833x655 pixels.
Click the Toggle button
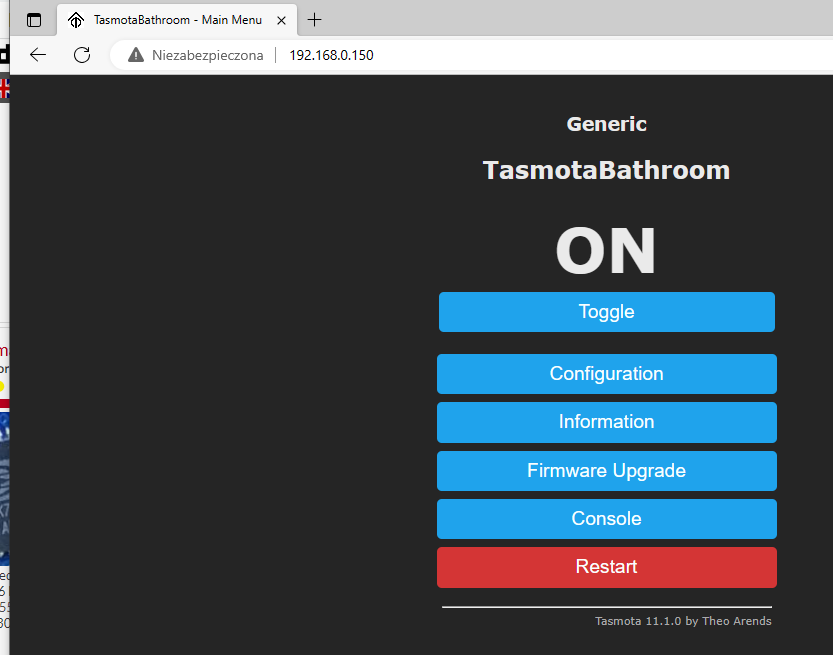pyautogui.click(x=607, y=312)
